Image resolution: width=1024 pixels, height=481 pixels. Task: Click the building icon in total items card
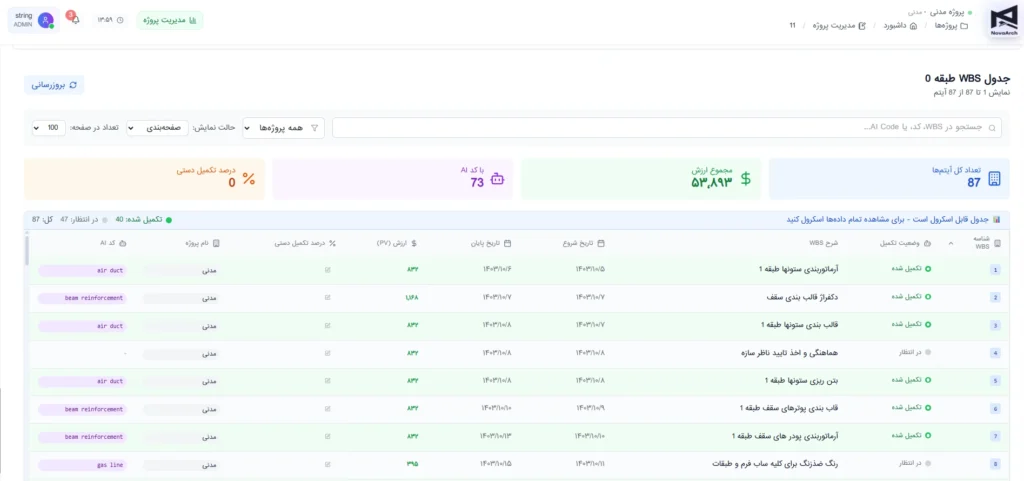click(x=994, y=179)
